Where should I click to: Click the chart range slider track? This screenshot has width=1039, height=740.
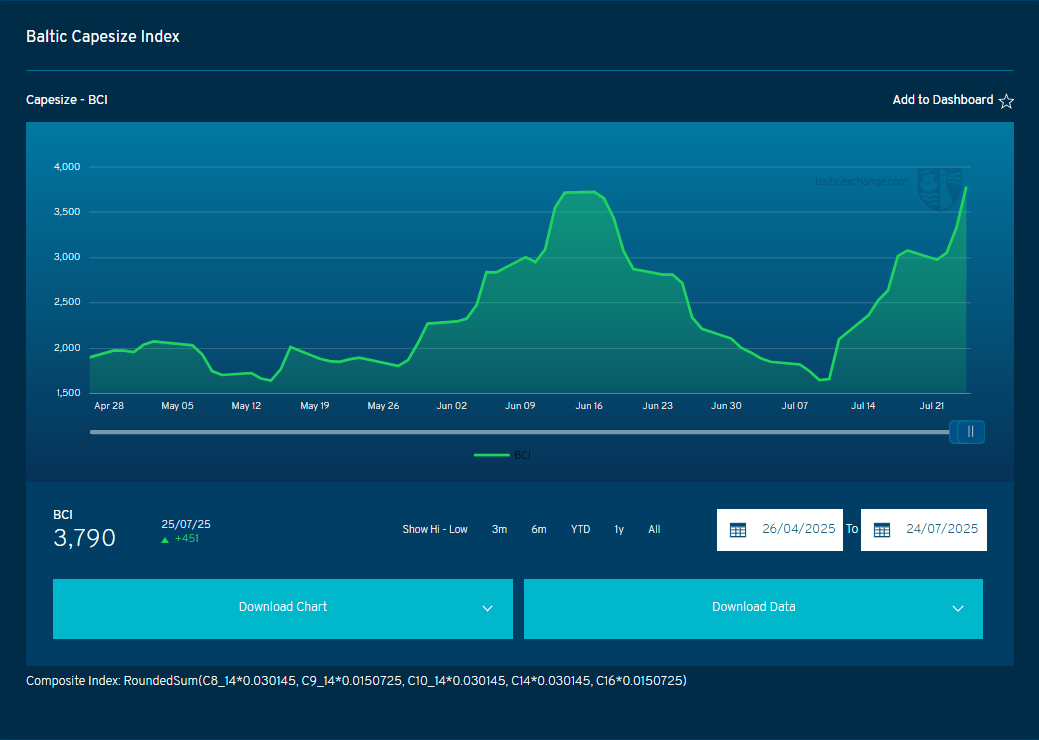pos(520,432)
